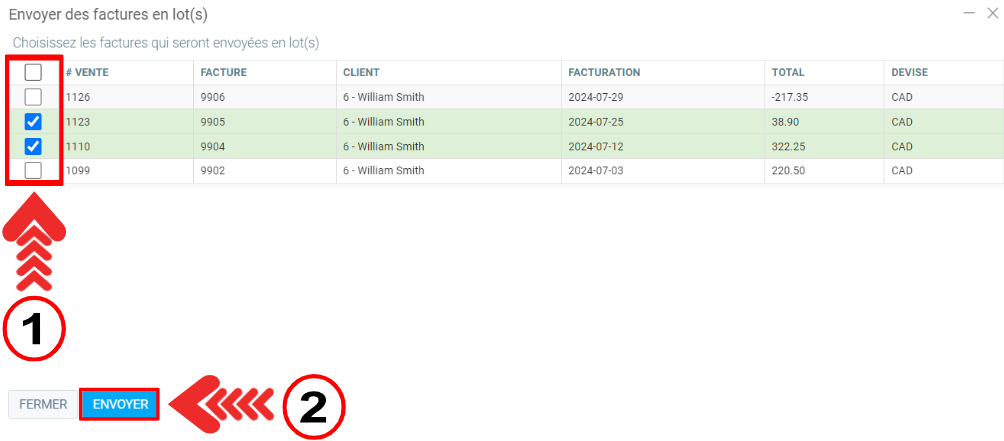The width and height of the screenshot is (1004, 441).
Task: Click the DEVISE column header
Action: (x=909, y=72)
